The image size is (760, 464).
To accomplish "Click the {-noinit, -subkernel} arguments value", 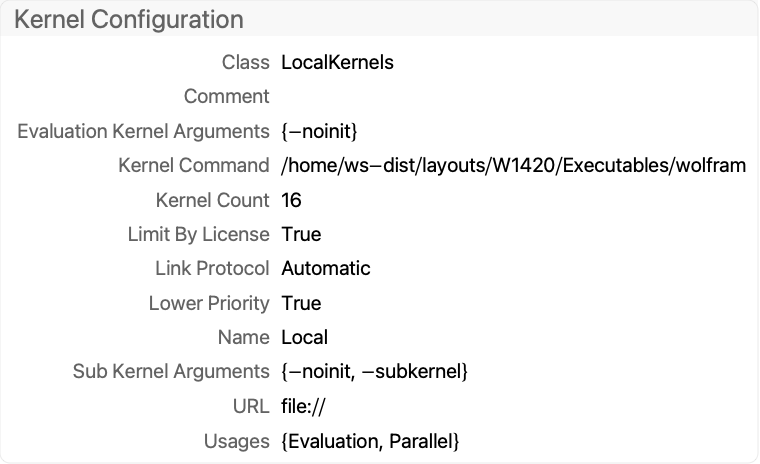I will click(x=375, y=372).
